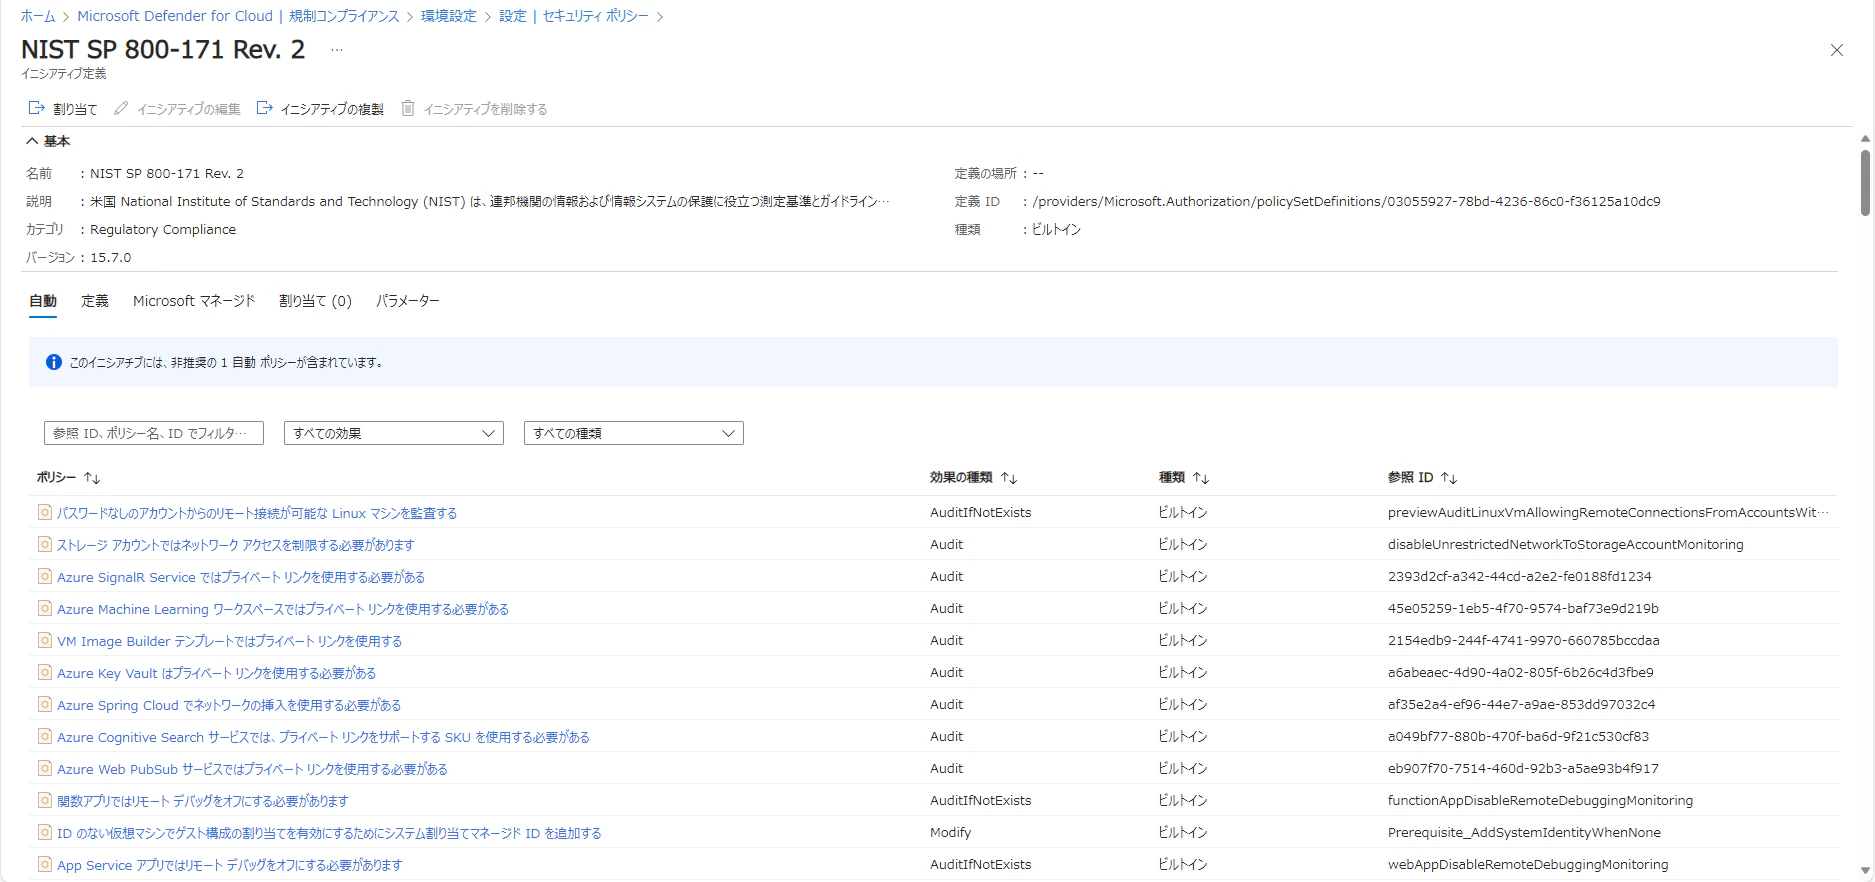Click the blue info icon in the notification banner
The height and width of the screenshot is (882, 1875).
pos(54,362)
